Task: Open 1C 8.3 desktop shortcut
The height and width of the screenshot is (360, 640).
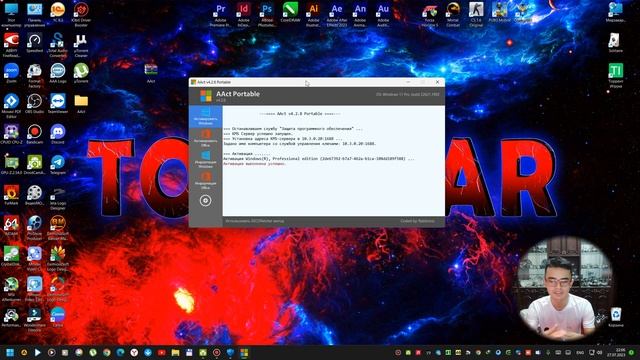Action: coord(58,12)
